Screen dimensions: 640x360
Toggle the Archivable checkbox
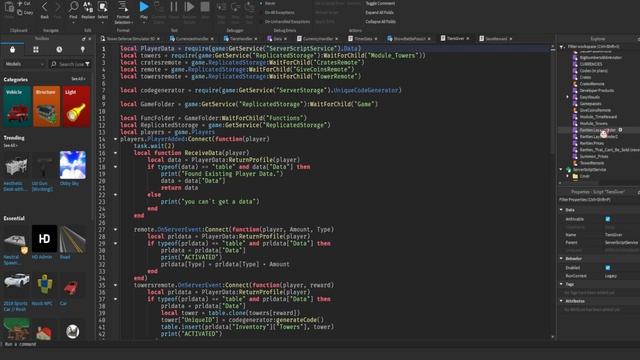pos(608,219)
